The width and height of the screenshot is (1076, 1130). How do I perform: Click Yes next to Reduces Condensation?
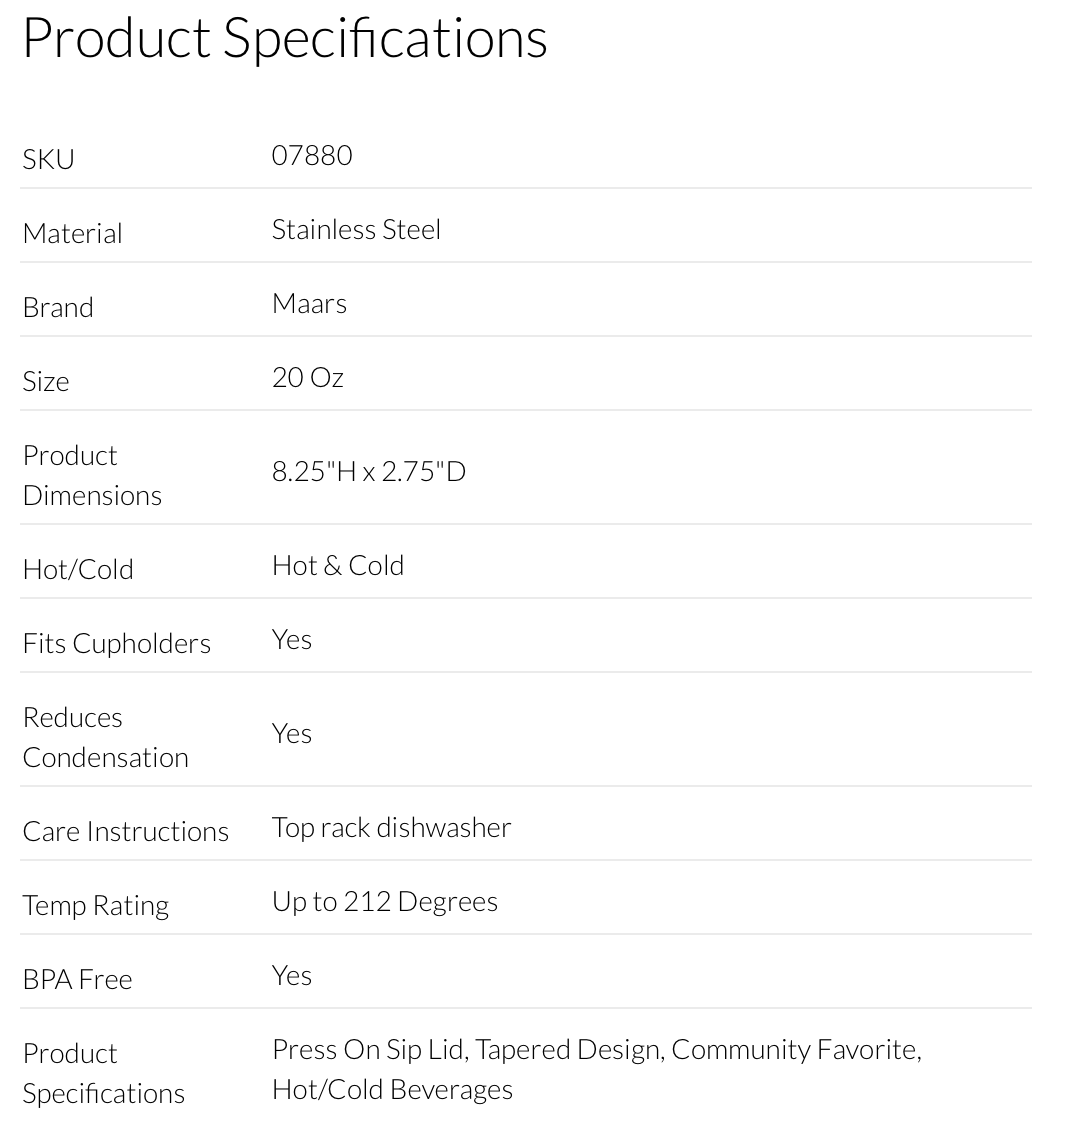[292, 733]
